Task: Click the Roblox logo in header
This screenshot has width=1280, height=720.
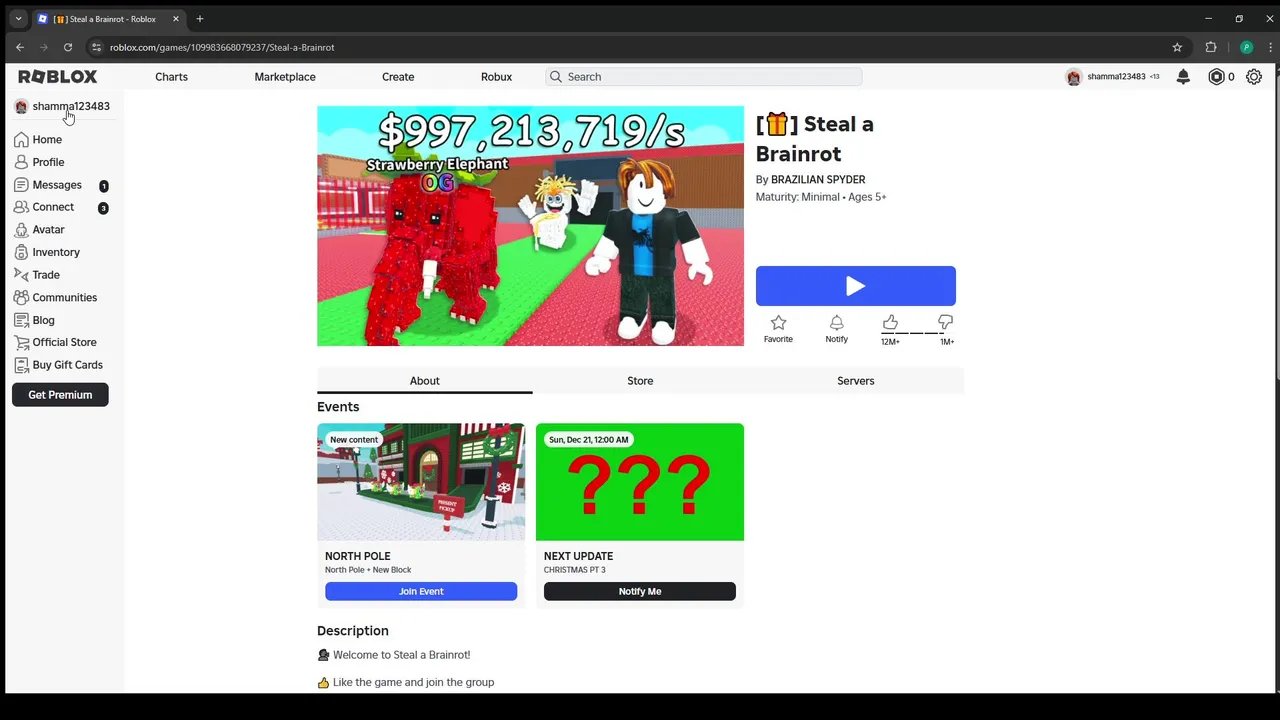Action: (x=58, y=77)
